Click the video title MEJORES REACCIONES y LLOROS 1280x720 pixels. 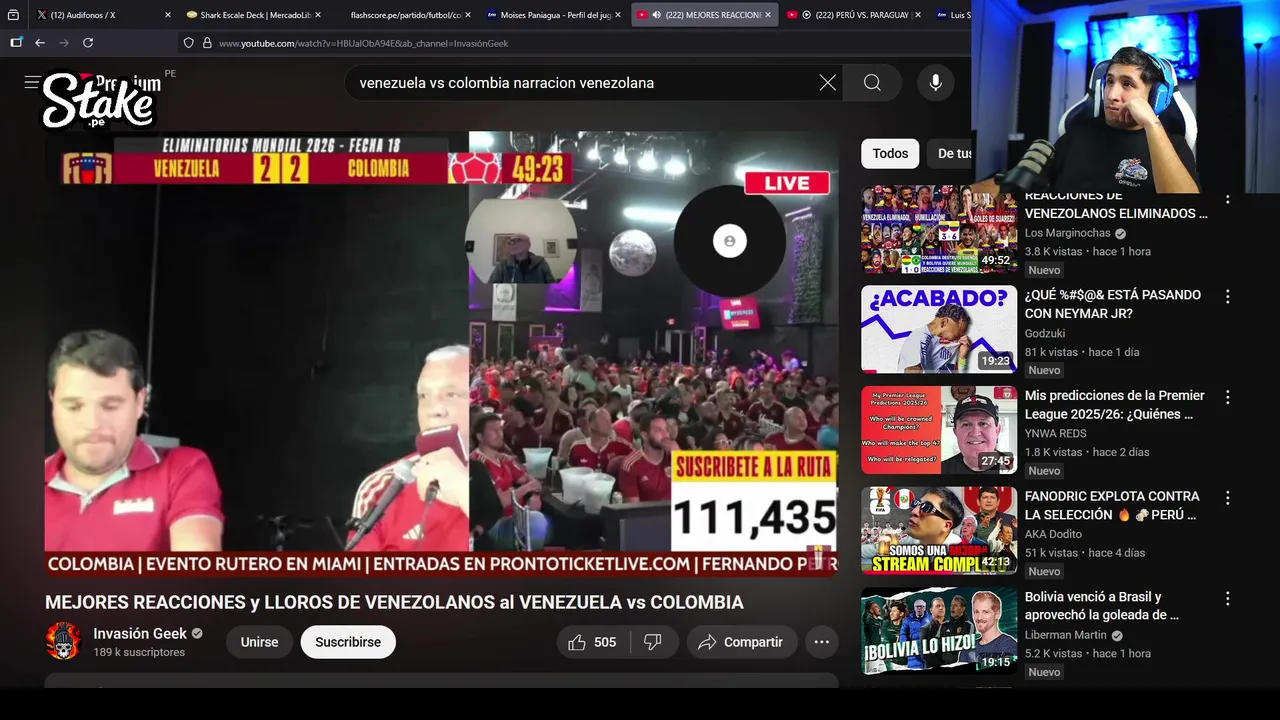coord(394,602)
